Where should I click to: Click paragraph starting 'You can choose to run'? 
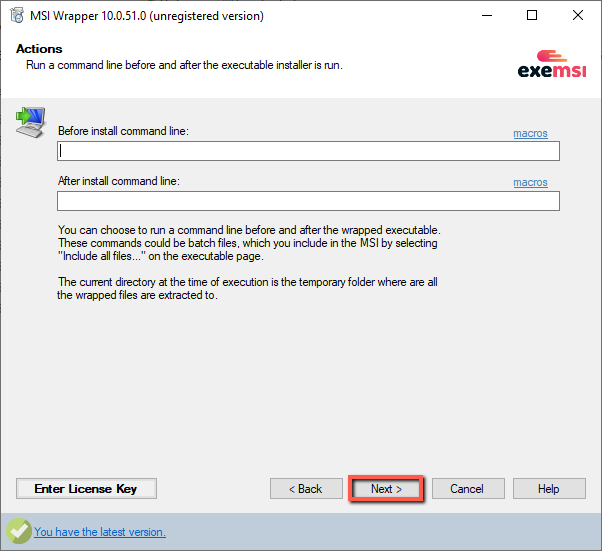pyautogui.click(x=249, y=243)
